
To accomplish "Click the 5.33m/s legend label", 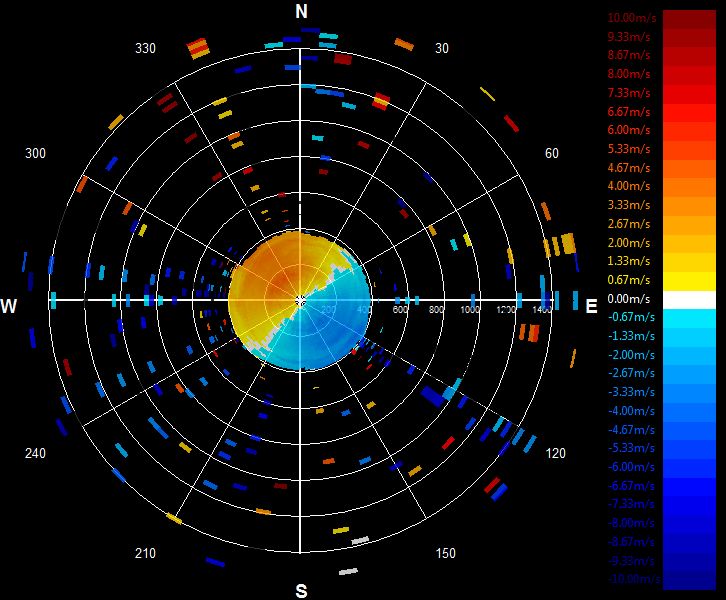I will click(x=629, y=149).
